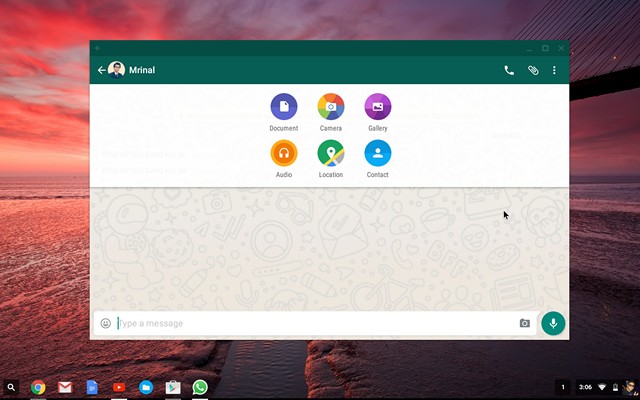Select Audio attachment option
Image resolution: width=640 pixels, height=400 pixels.
point(284,153)
